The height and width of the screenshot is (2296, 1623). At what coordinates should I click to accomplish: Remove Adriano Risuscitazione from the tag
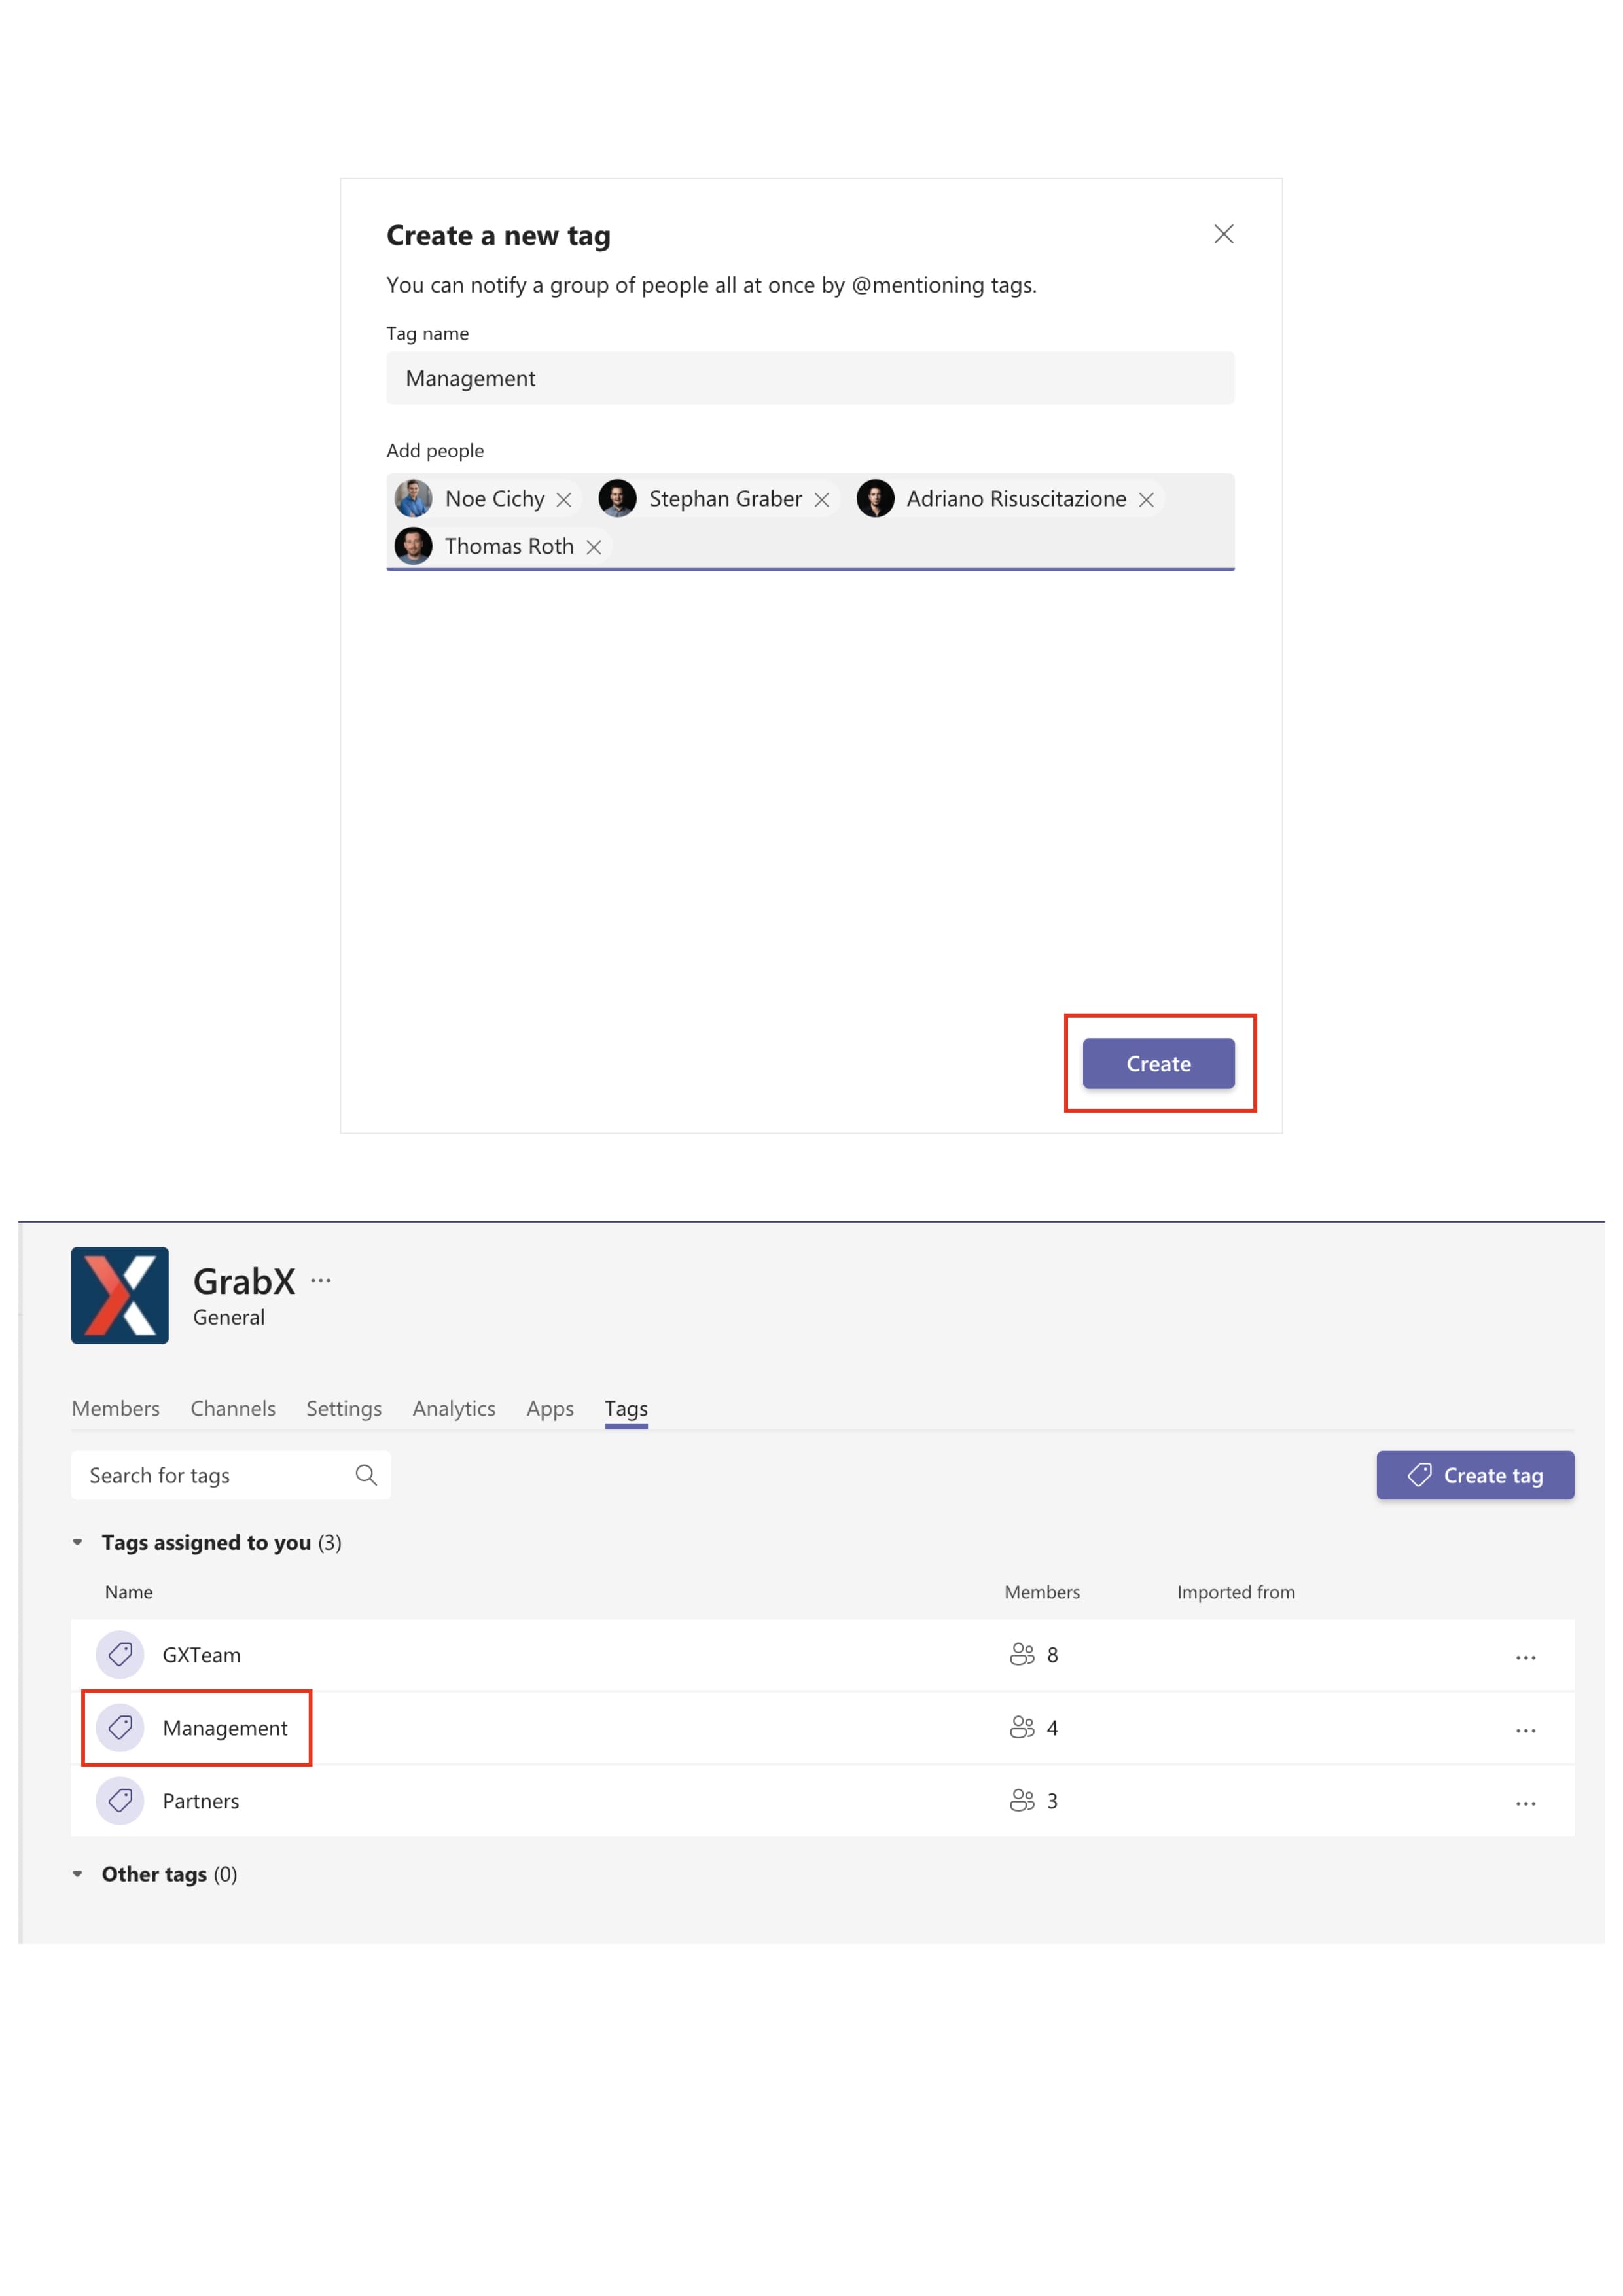pyautogui.click(x=1146, y=500)
